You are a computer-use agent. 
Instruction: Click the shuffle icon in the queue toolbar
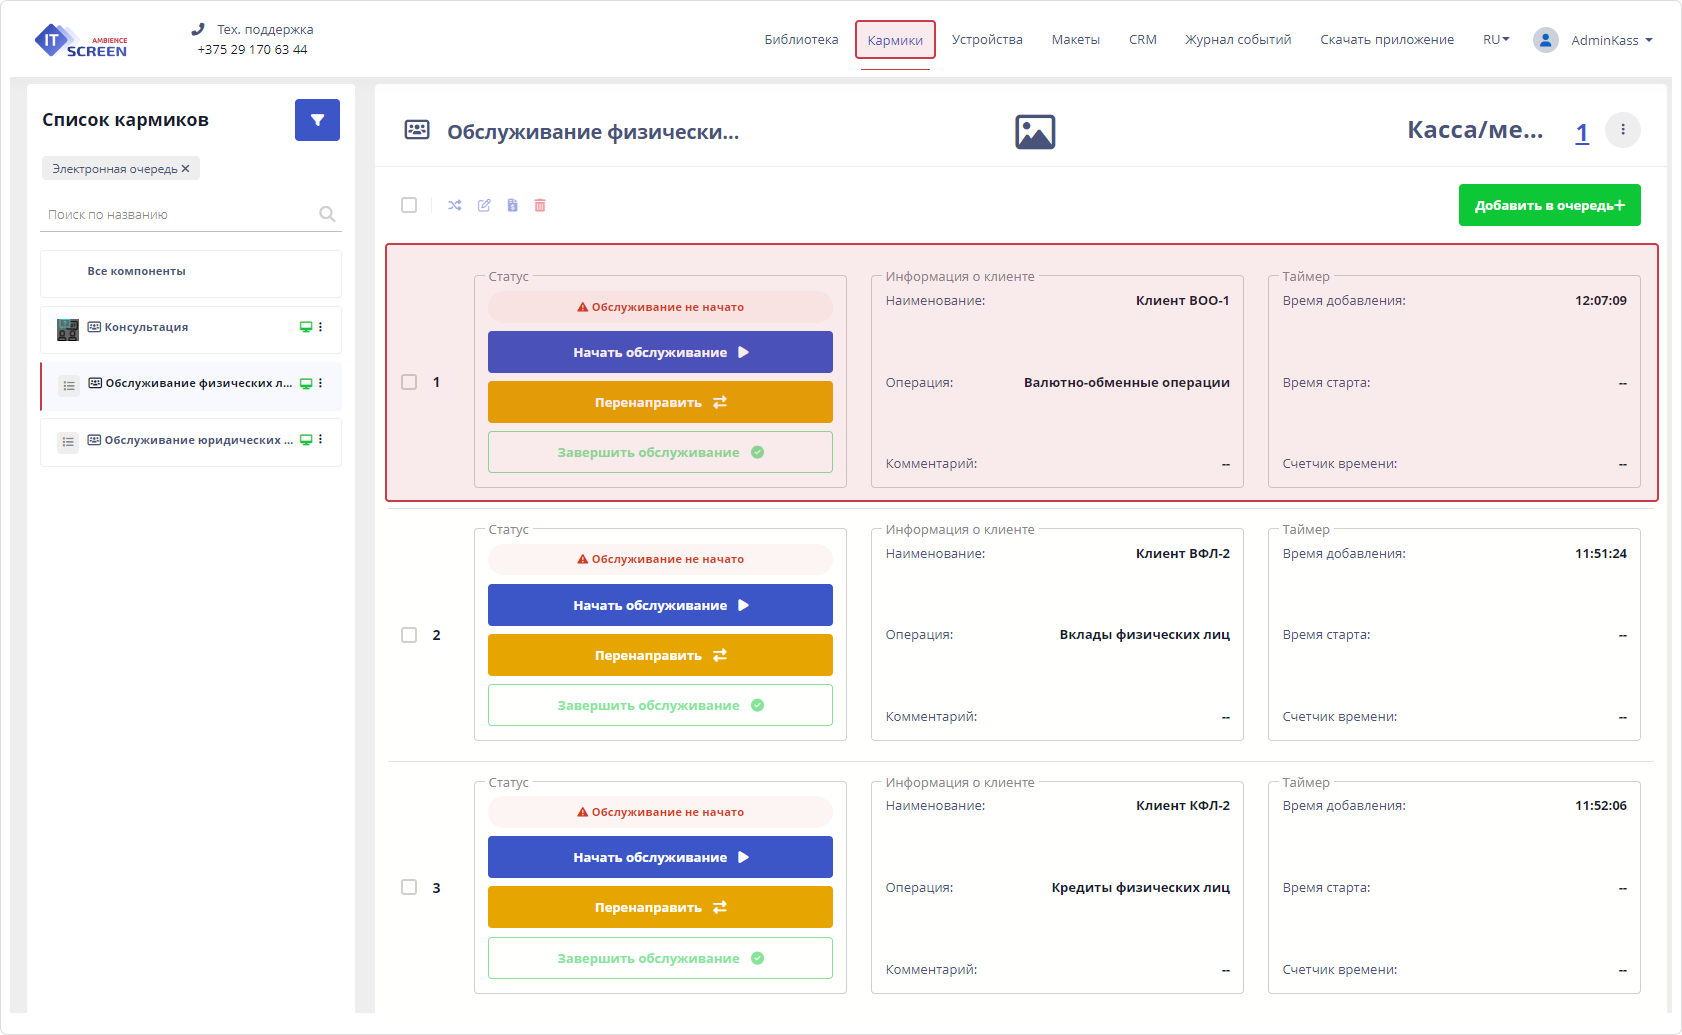click(455, 205)
